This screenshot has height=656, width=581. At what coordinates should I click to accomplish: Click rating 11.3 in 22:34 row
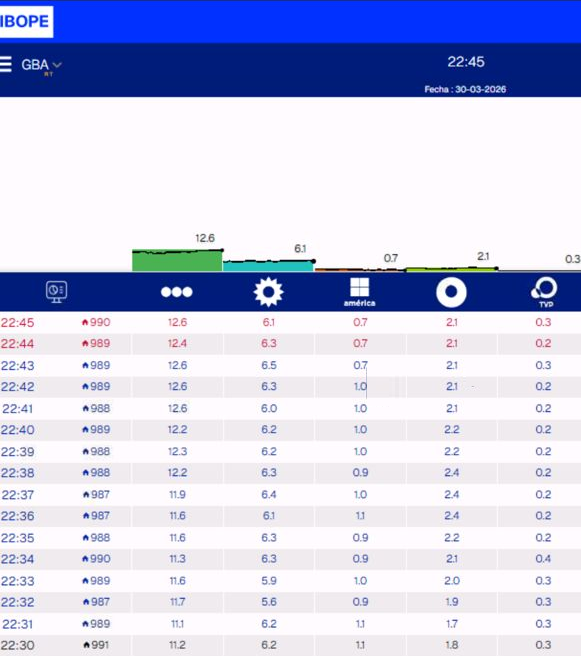177,559
